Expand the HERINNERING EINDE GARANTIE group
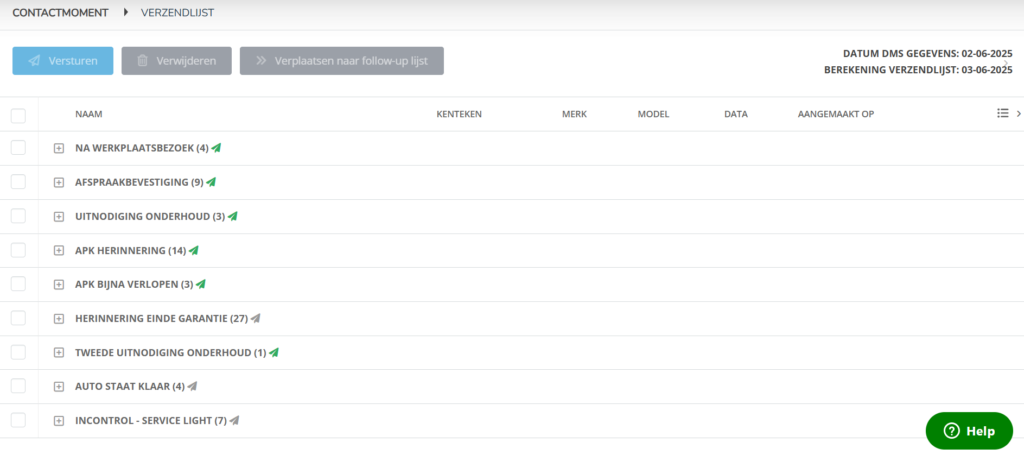Image resolution: width=1024 pixels, height=455 pixels. pos(59,319)
